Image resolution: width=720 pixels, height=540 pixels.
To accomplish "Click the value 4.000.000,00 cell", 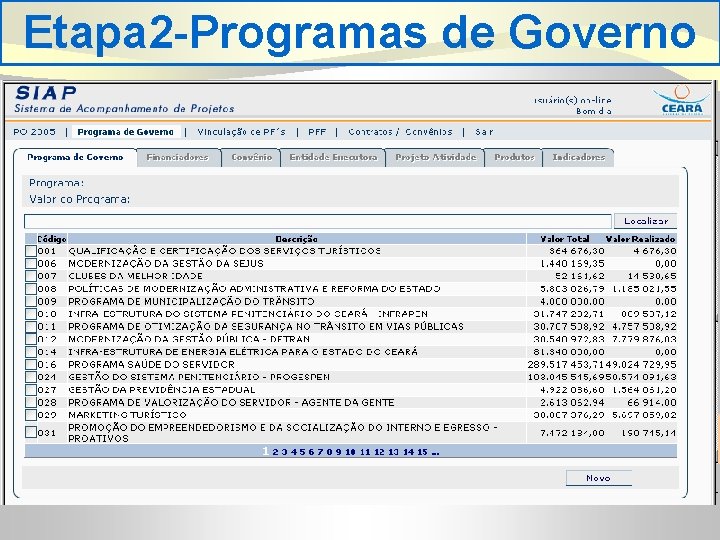I will (x=572, y=302).
